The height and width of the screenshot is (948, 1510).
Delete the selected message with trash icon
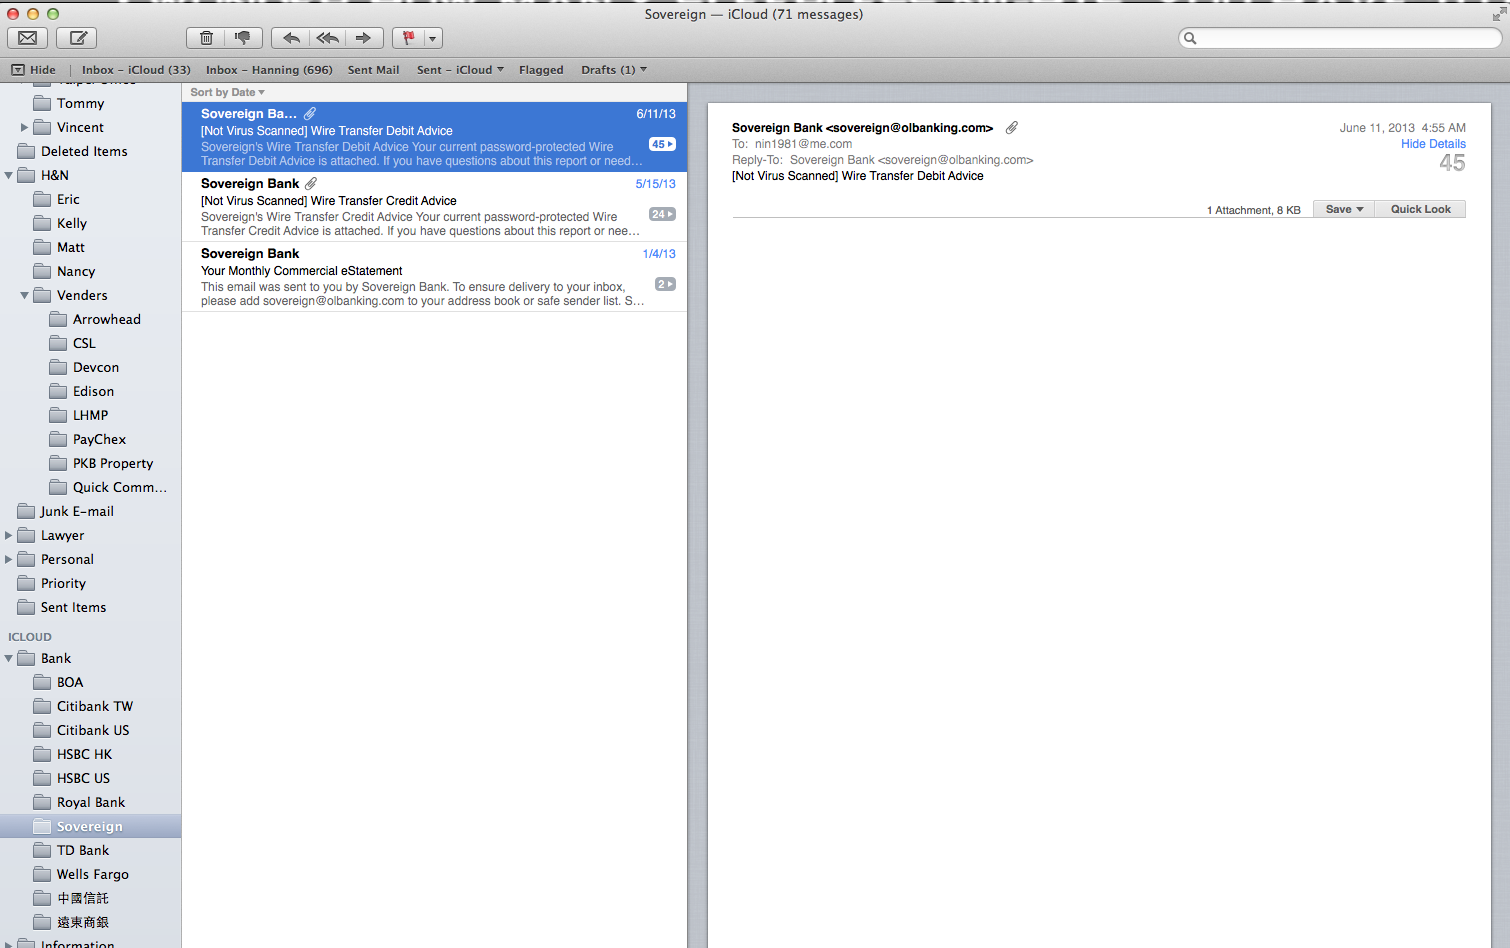(206, 38)
